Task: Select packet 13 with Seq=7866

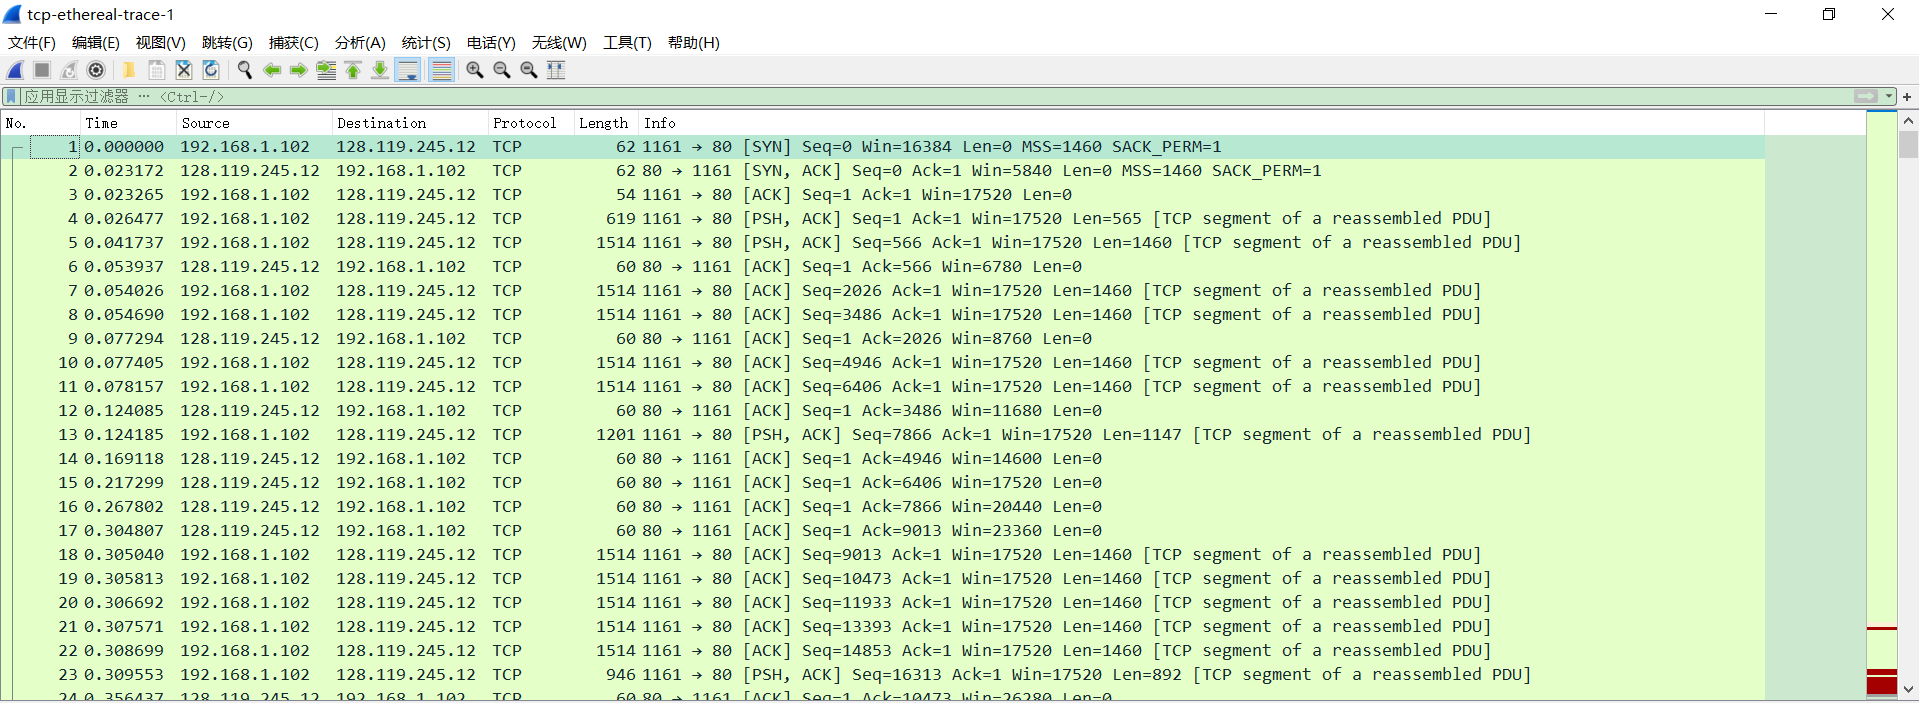Action: [883, 435]
